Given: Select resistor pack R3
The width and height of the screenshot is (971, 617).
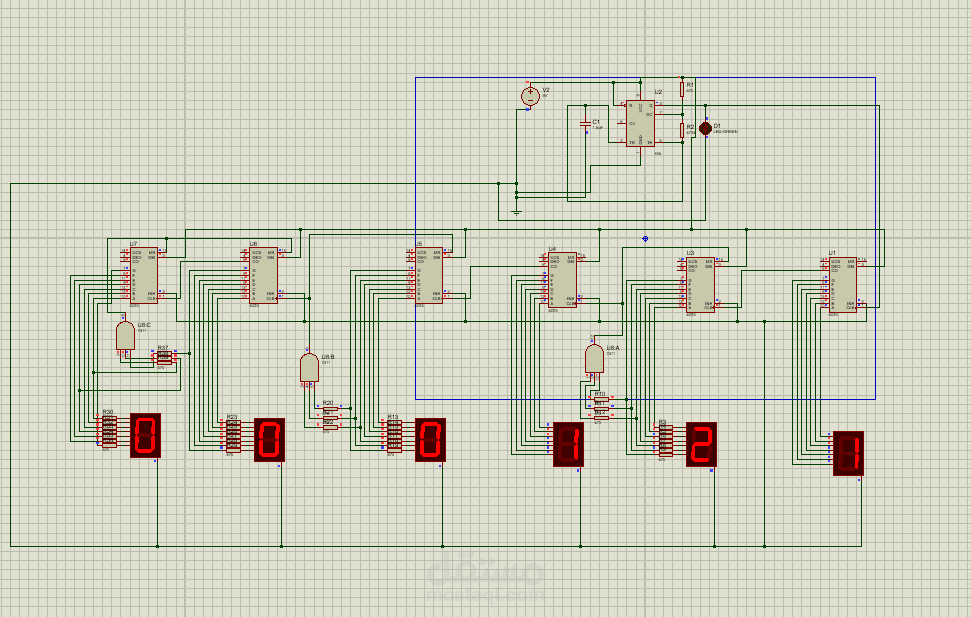Looking at the screenshot, I should (x=665, y=440).
